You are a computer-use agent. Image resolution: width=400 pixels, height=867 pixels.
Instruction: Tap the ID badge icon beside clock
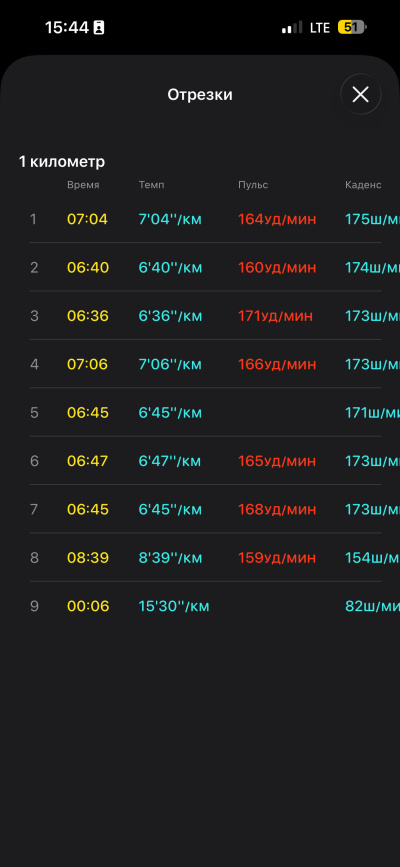coord(99,28)
